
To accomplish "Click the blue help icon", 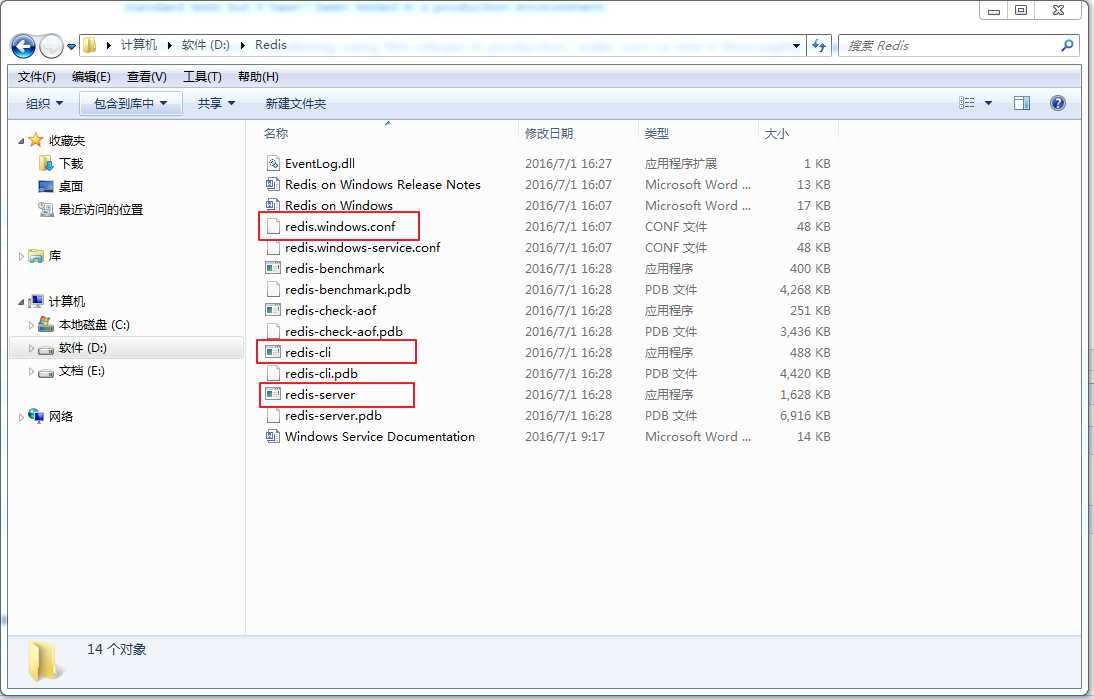I will tap(1058, 103).
